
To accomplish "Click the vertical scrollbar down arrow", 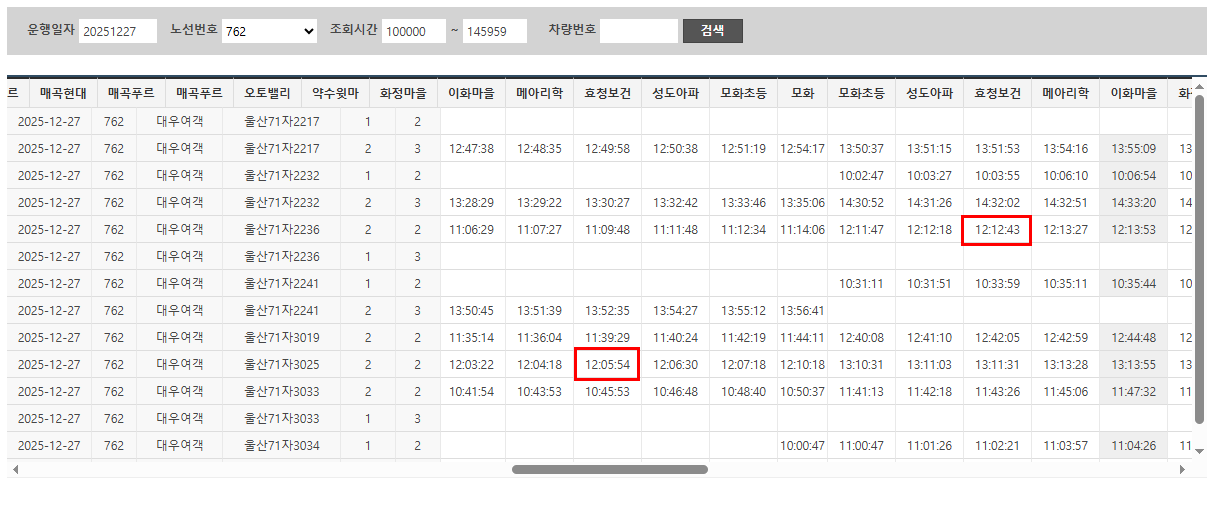I will pos(1200,451).
